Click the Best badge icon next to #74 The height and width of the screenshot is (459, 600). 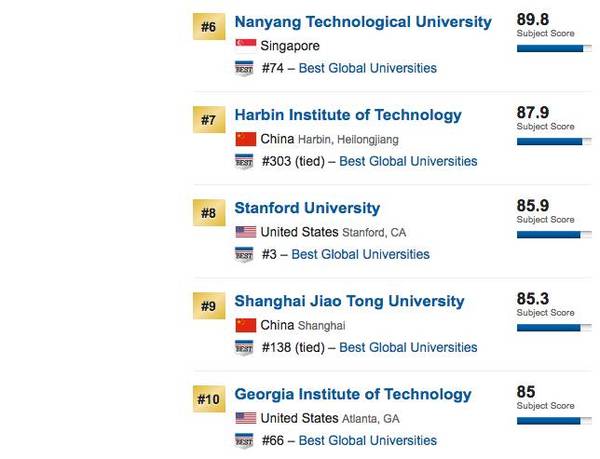[x=244, y=68]
